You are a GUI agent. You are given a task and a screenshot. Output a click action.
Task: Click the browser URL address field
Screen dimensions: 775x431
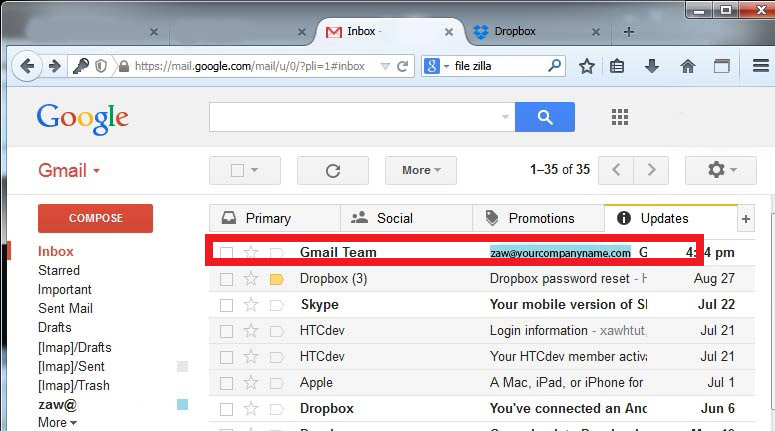[250, 66]
